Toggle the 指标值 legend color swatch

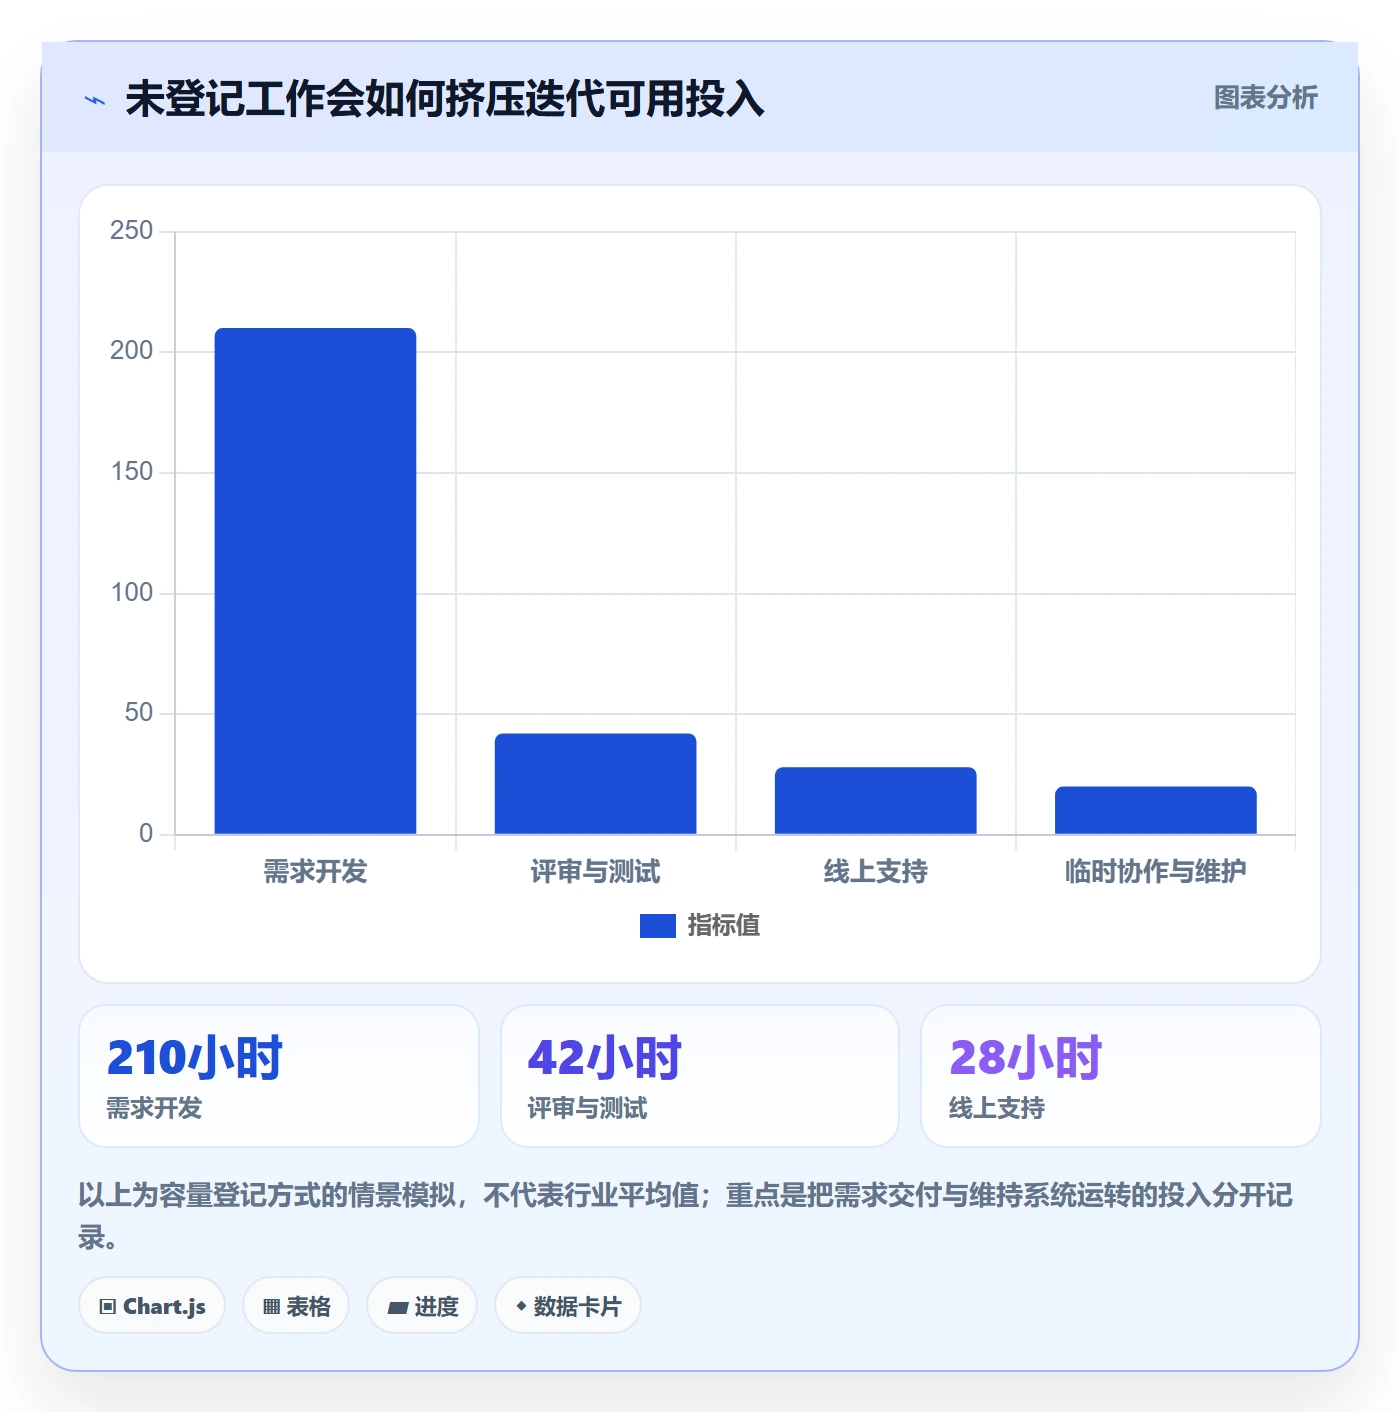pos(657,926)
